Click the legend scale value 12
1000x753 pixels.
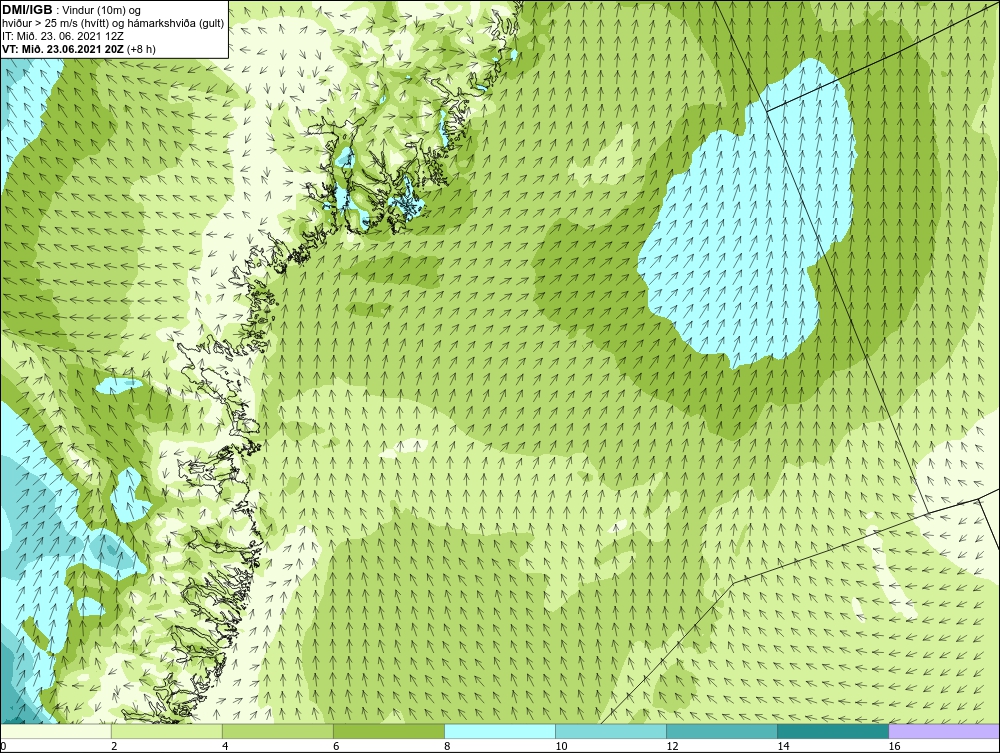pos(672,746)
